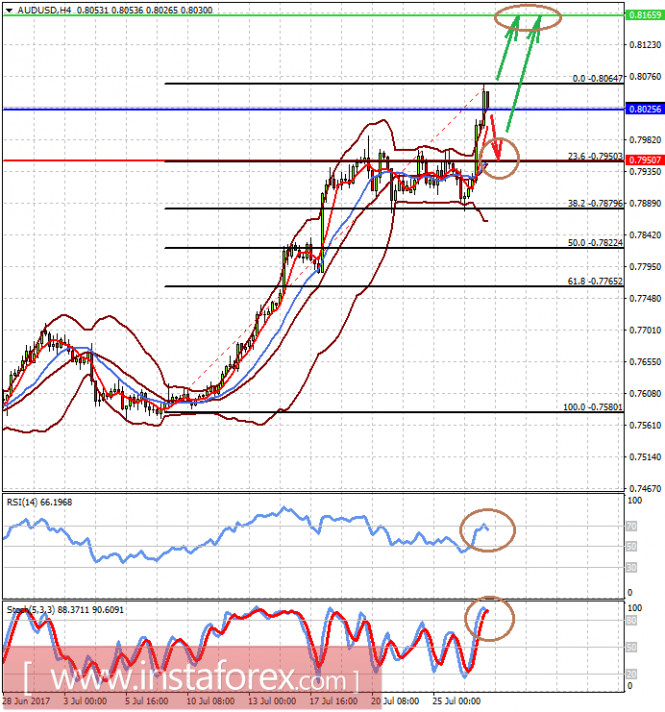Click the brown ellipse at the top price target
The height and width of the screenshot is (712, 665).
click(x=527, y=15)
